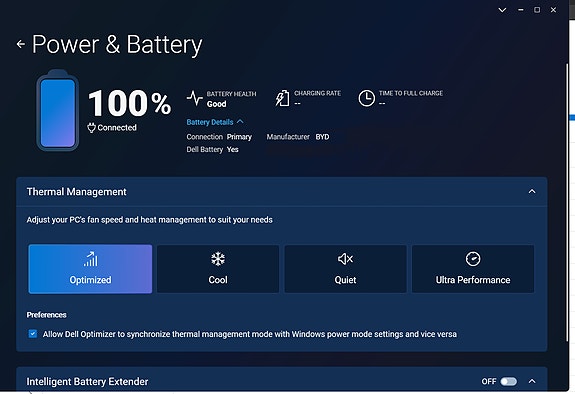Screen dimensions: 575x394
Task: Maximize the Dell Optimizer window
Action: pyautogui.click(x=537, y=10)
